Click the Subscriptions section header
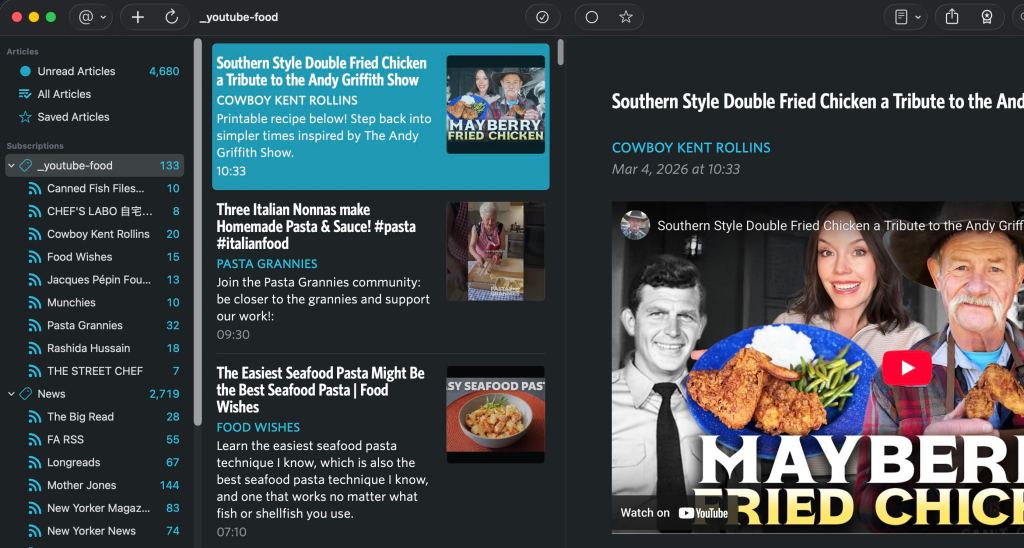This screenshot has height=548, width=1024. 35,146
